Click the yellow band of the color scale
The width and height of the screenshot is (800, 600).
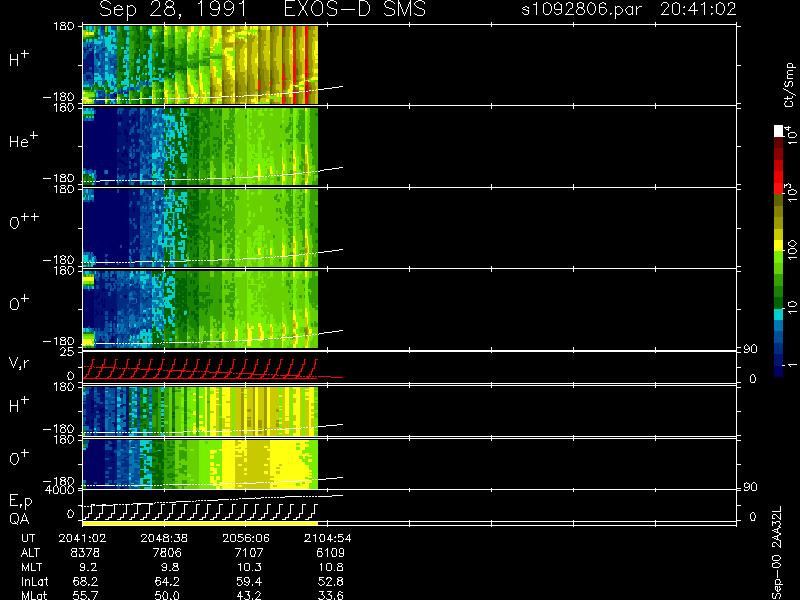click(x=779, y=246)
